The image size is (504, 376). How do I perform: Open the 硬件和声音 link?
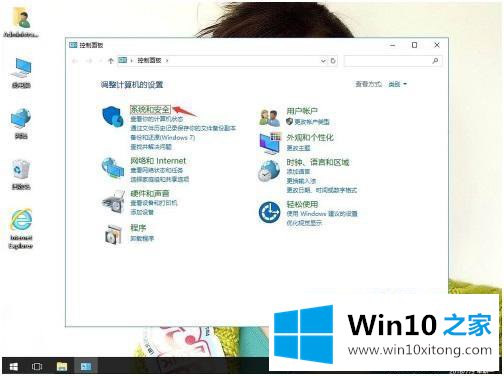tap(150, 193)
